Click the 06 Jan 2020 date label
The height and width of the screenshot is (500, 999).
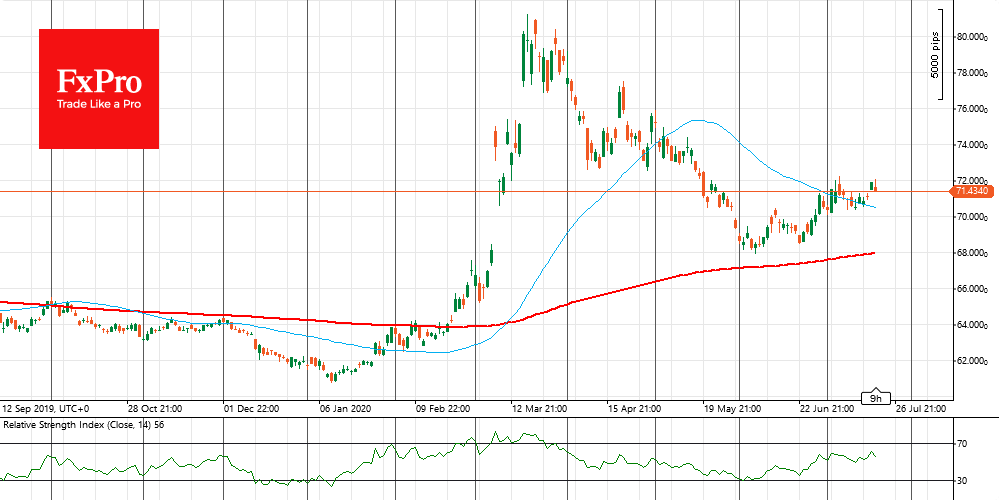[x=344, y=408]
